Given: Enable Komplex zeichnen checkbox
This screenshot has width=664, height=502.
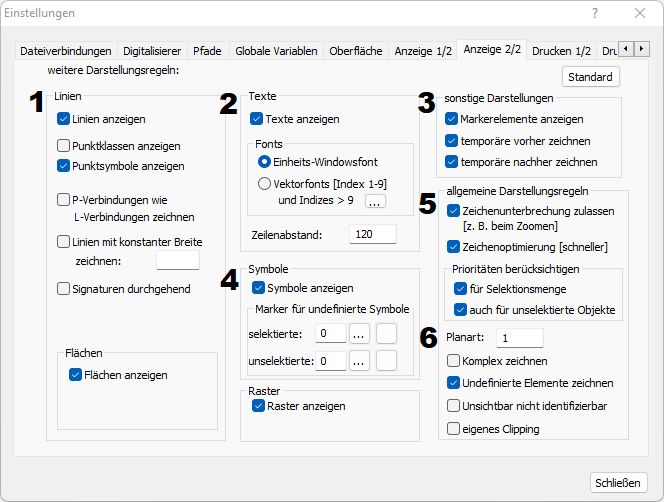Looking at the screenshot, I should [454, 361].
